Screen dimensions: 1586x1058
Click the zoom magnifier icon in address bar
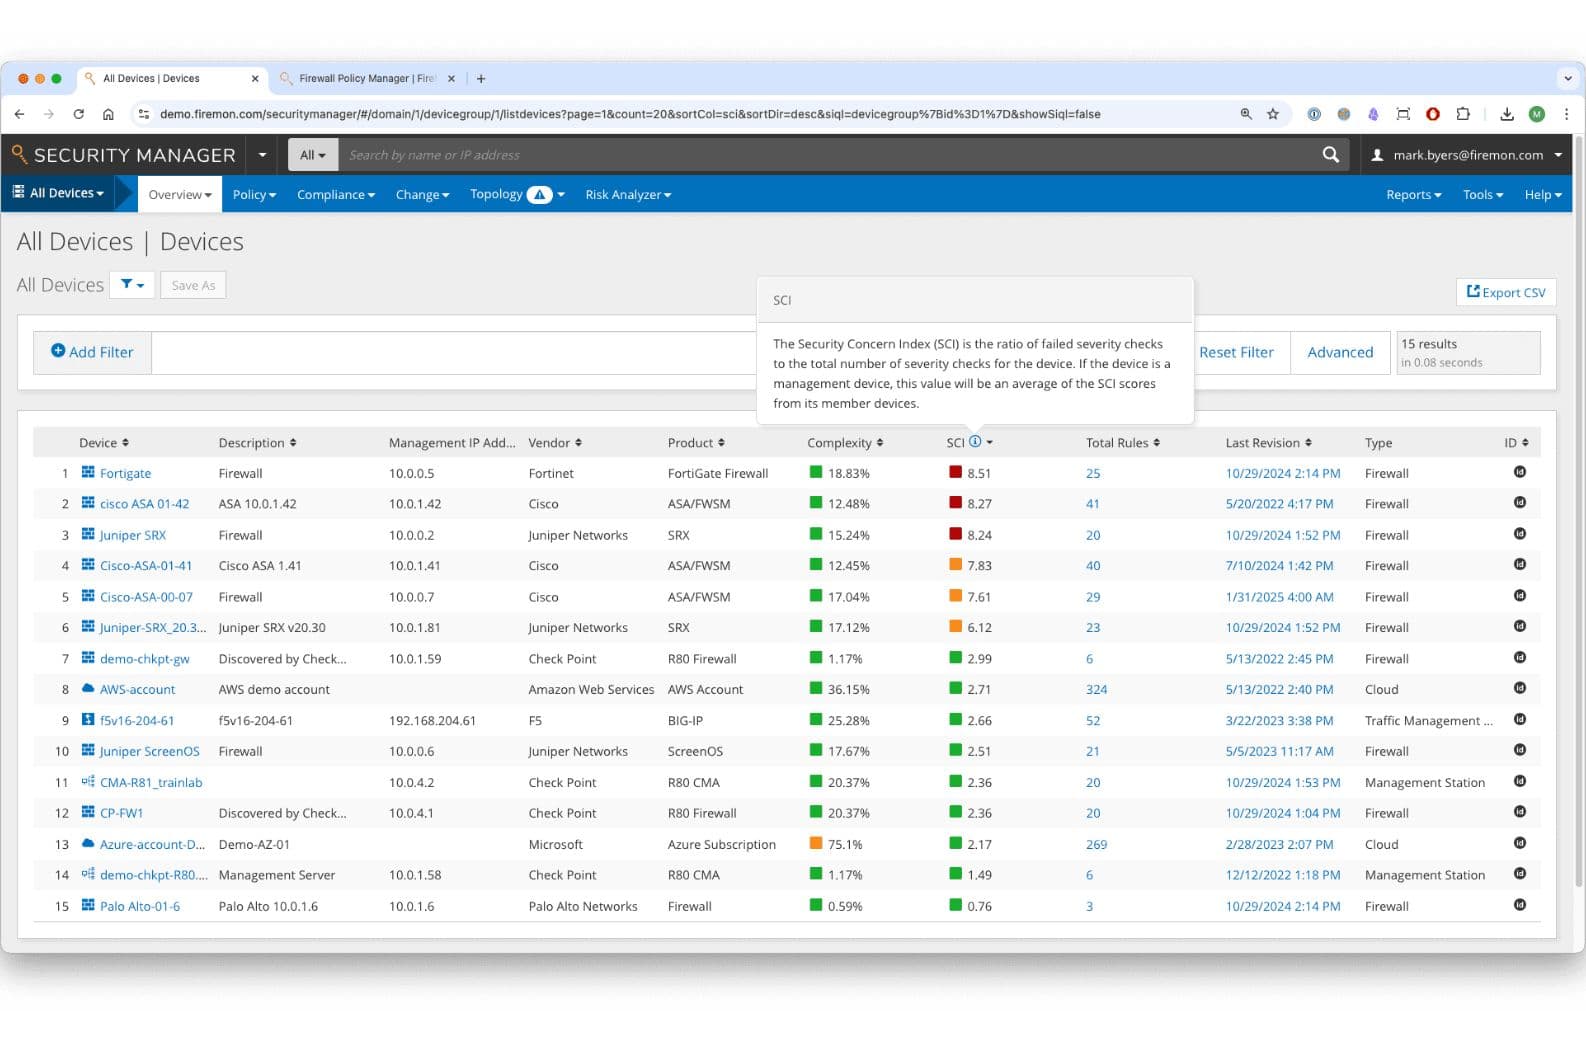(1246, 114)
